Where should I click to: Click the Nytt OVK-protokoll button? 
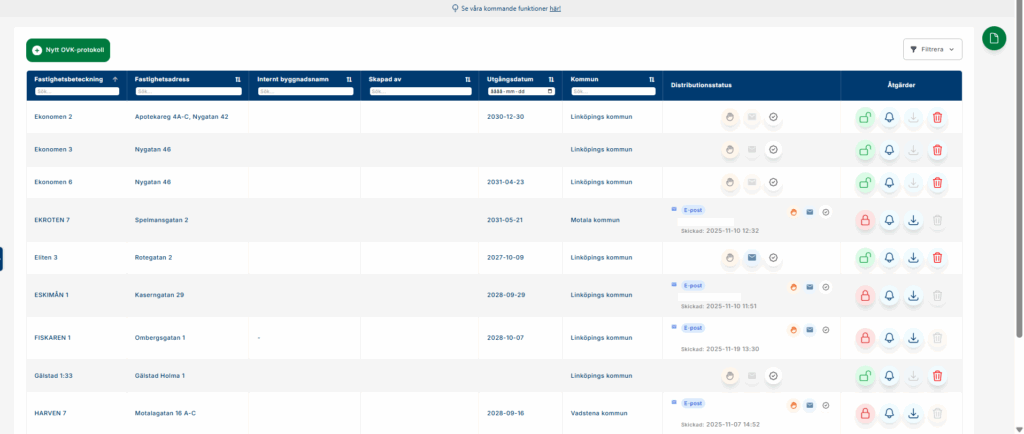[x=68, y=49]
